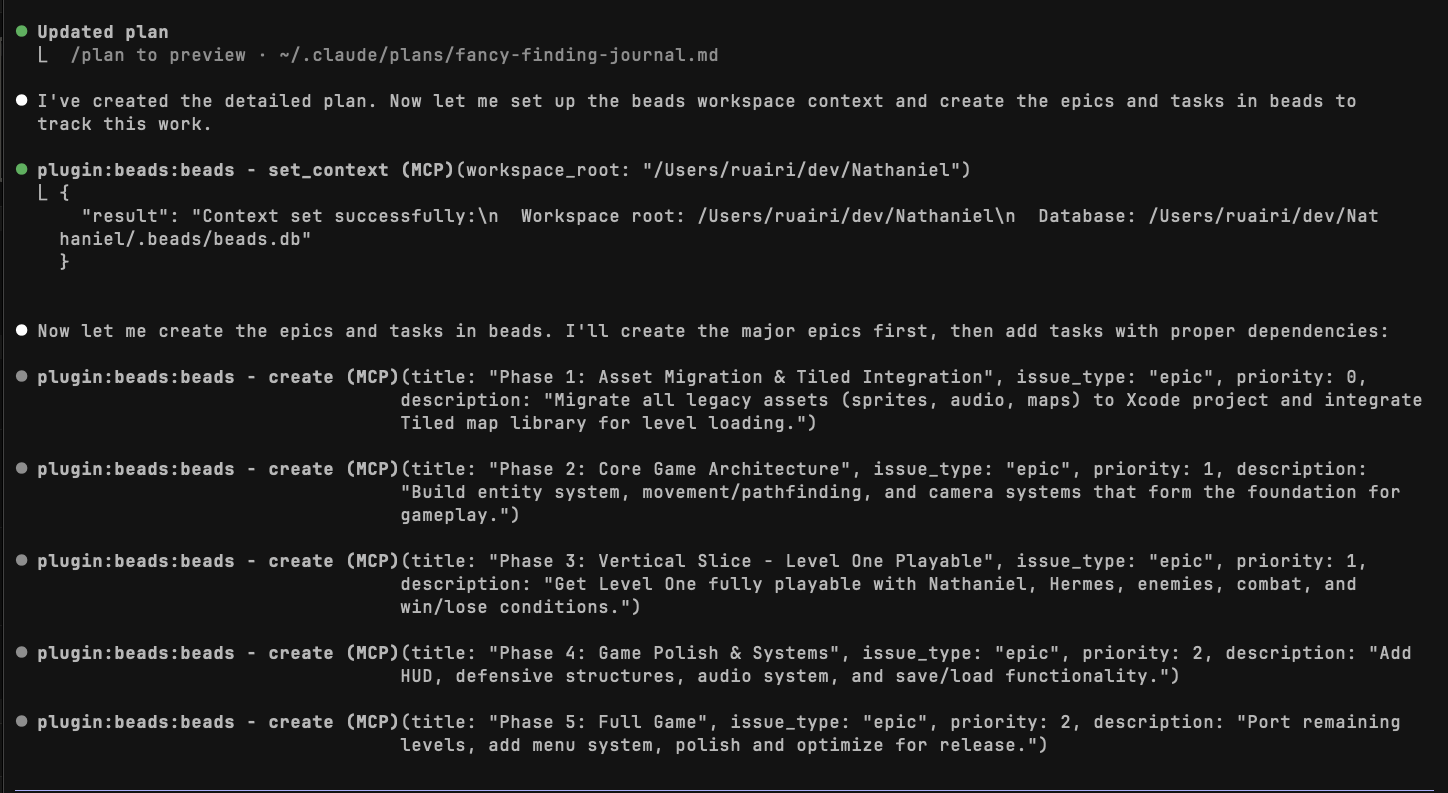Collapse the set_context result output branch
The width and height of the screenshot is (1448, 793).
(x=42, y=193)
